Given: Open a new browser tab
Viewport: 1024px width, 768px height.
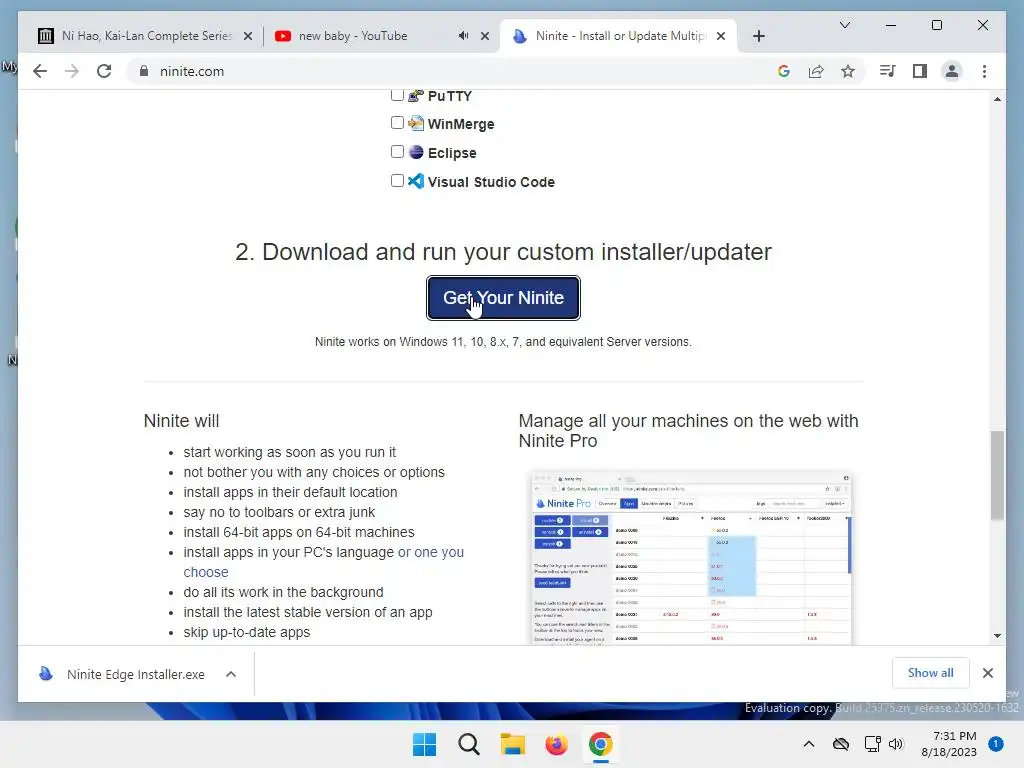Looking at the screenshot, I should point(758,37).
